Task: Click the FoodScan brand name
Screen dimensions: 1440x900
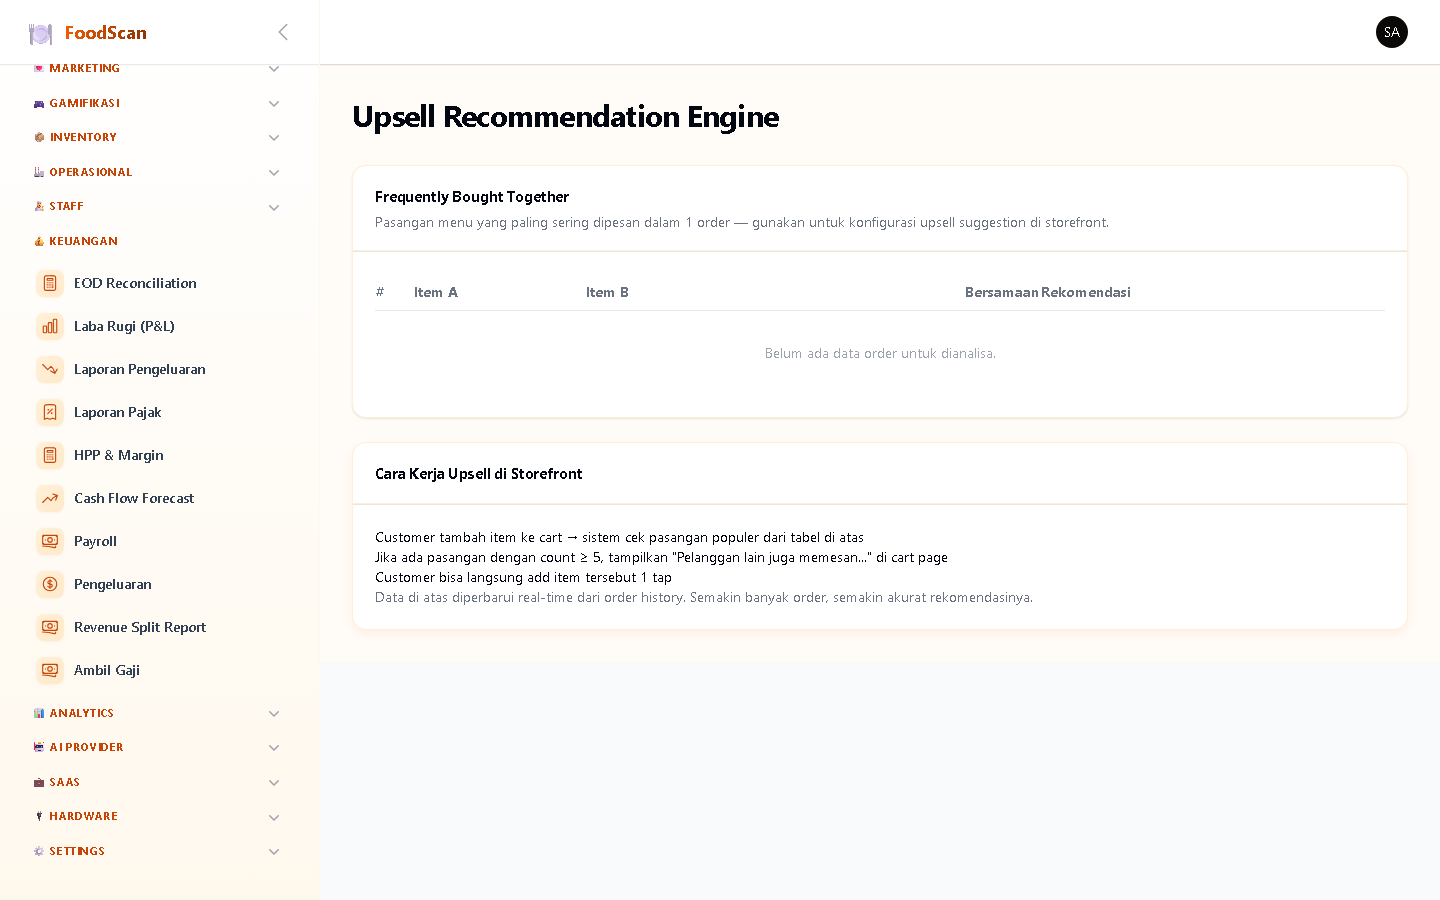Action: point(106,33)
